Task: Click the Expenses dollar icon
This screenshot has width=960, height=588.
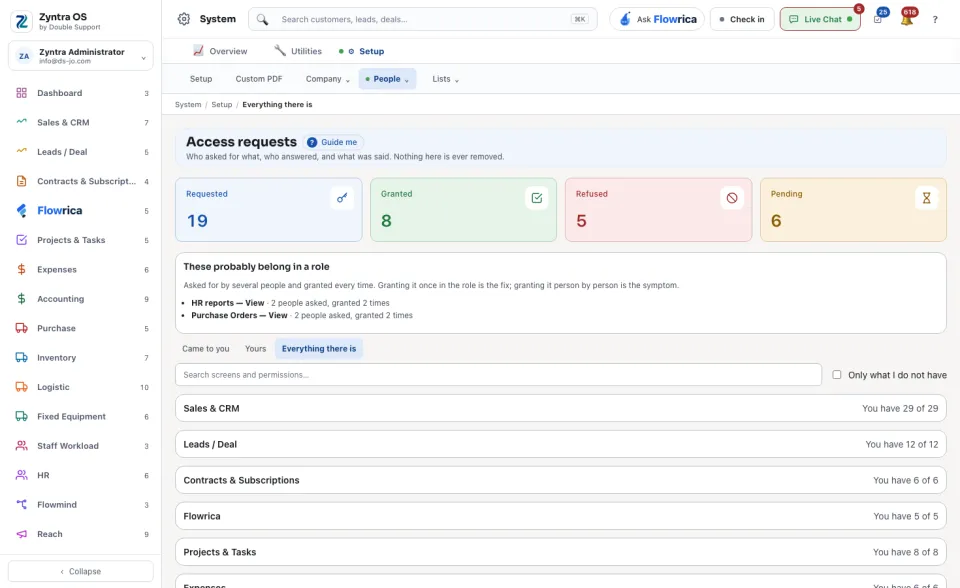Action: 21,269
